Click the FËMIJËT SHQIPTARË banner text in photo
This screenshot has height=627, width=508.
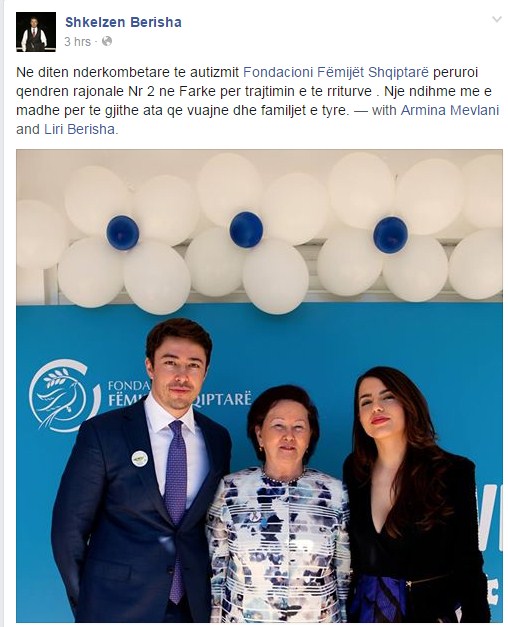180,399
